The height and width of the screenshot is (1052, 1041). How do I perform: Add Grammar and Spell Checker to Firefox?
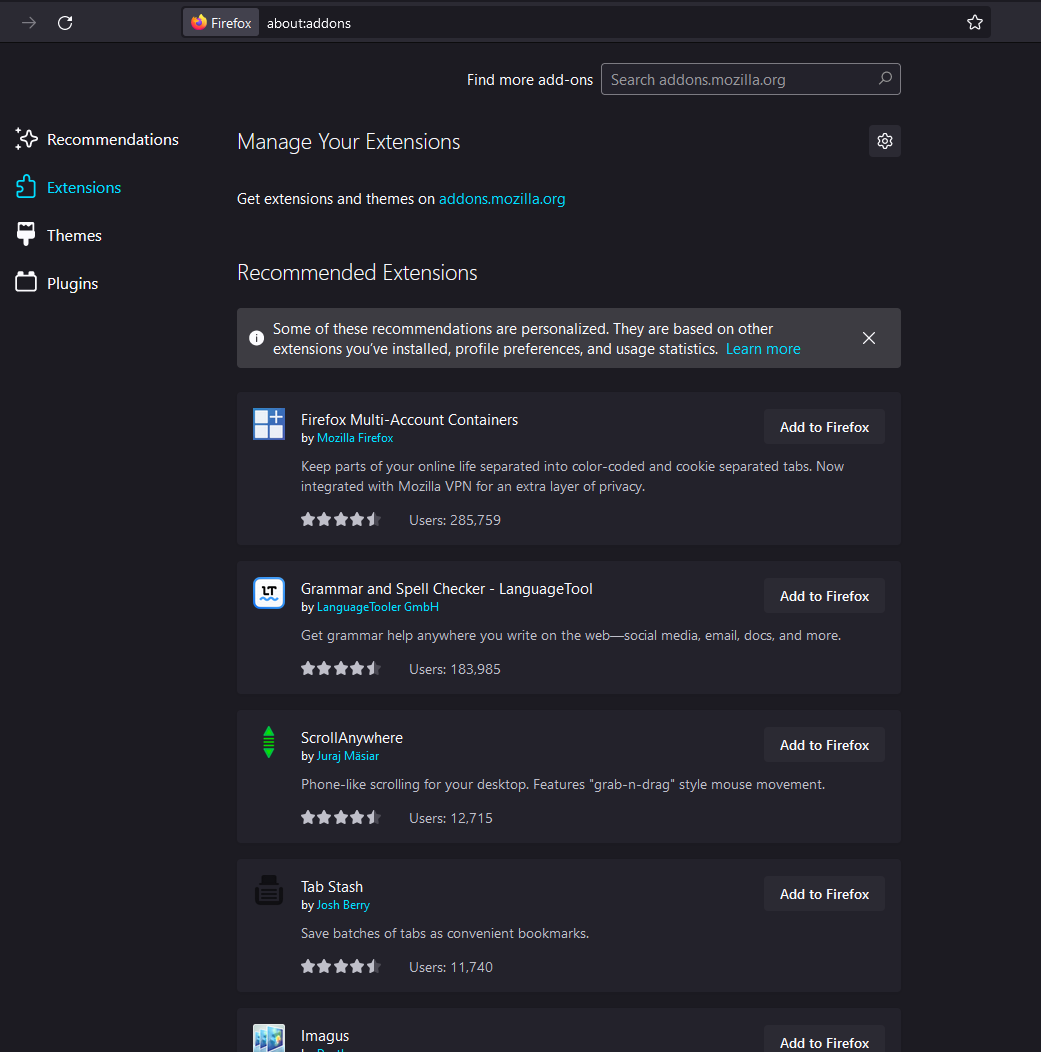point(824,596)
